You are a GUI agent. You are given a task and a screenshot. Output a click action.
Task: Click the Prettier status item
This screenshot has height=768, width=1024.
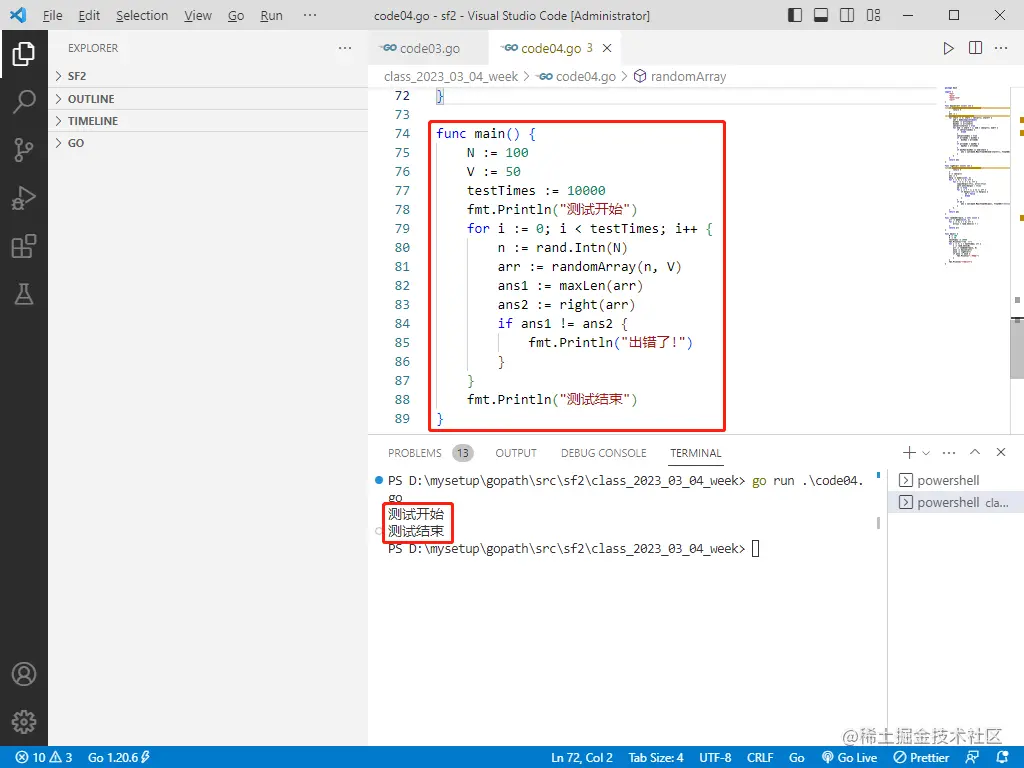921,758
